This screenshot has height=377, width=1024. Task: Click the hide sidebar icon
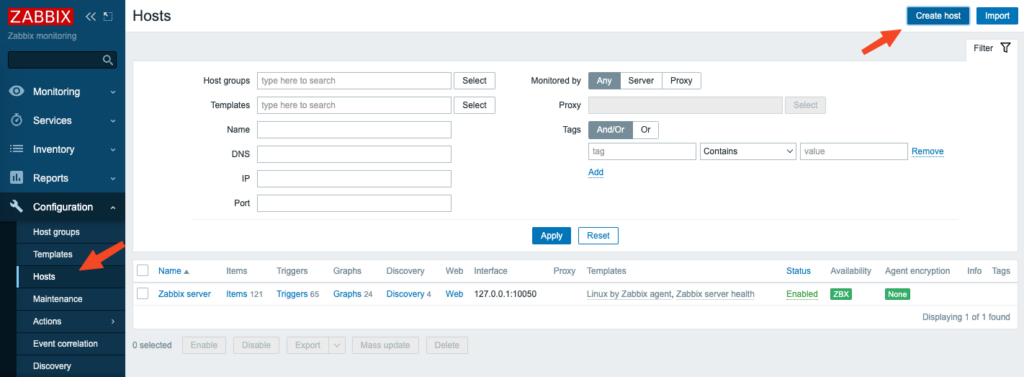click(x=108, y=16)
